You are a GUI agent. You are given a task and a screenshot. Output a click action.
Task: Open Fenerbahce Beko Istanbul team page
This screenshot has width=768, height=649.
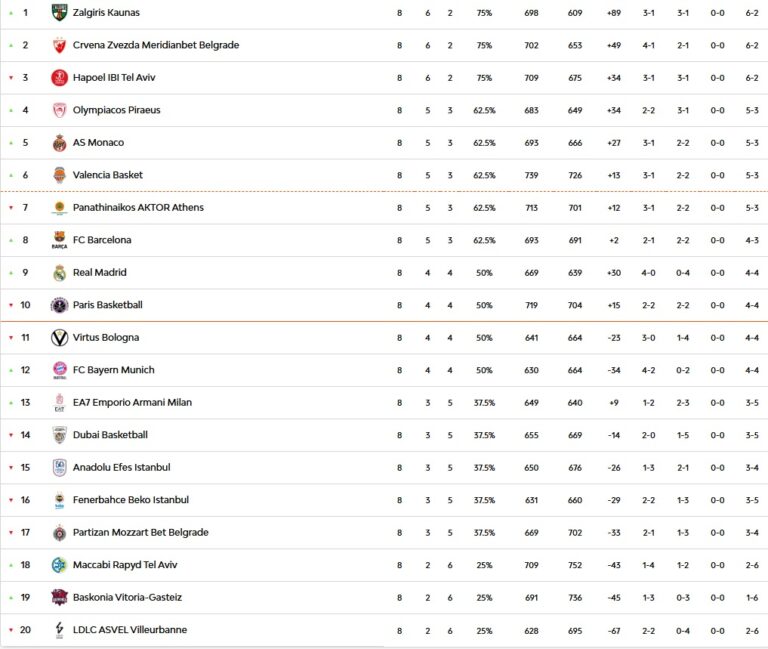pos(130,500)
